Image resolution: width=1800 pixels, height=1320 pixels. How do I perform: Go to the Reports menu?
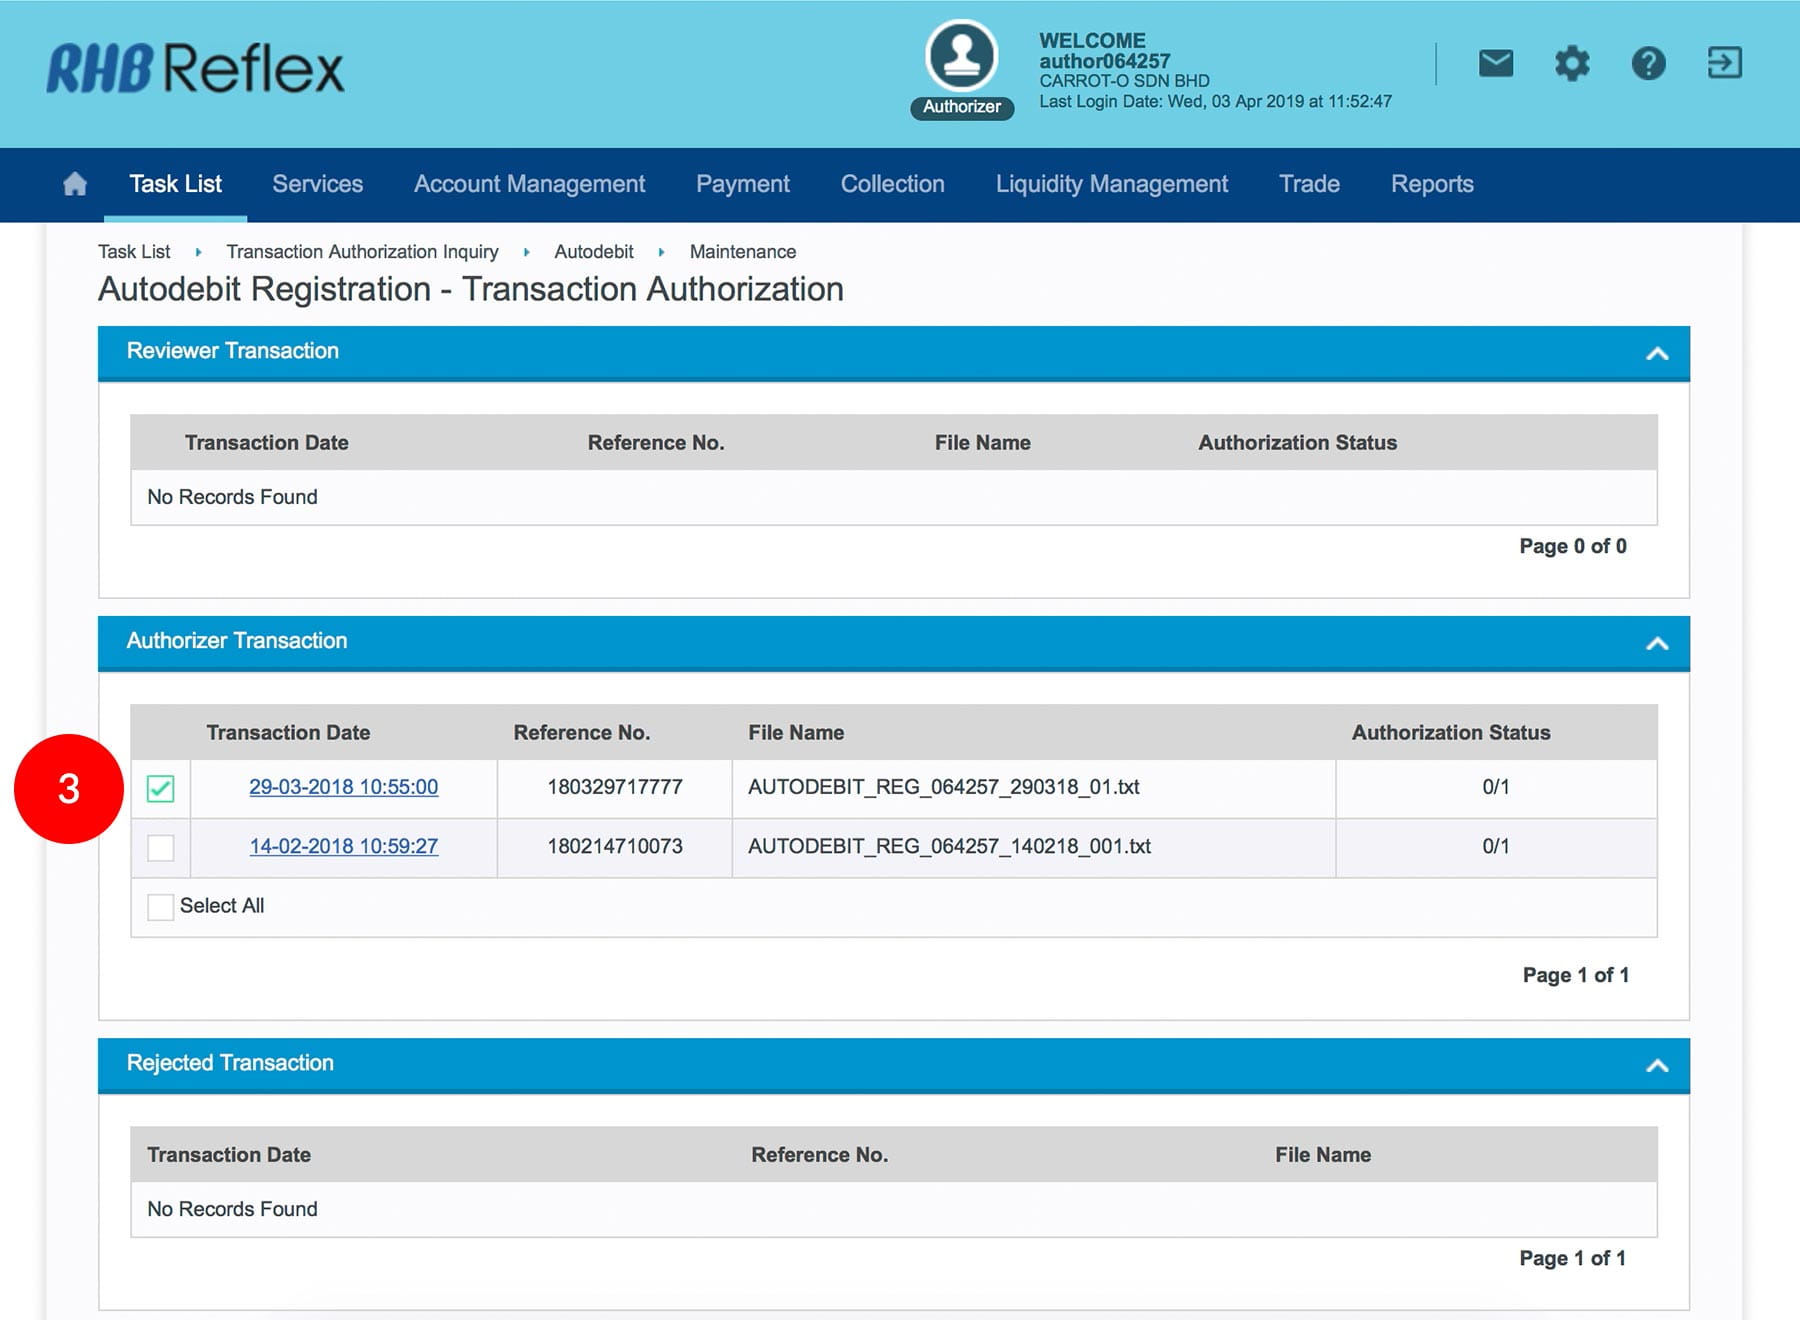click(1431, 184)
